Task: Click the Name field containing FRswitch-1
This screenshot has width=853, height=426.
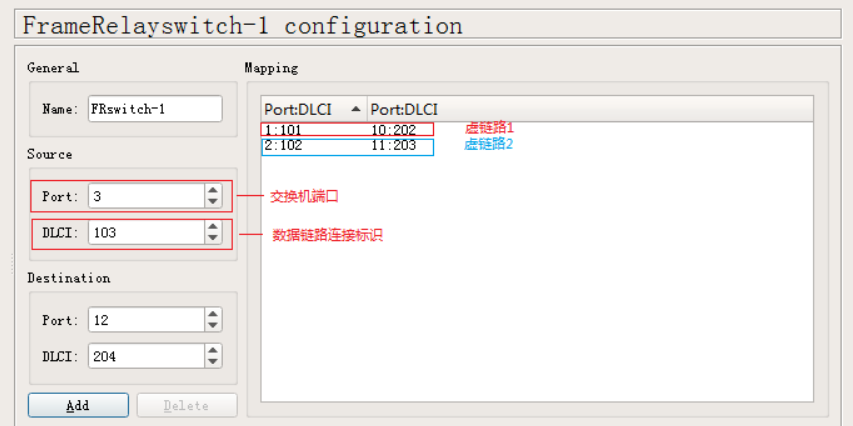Action: click(x=155, y=109)
